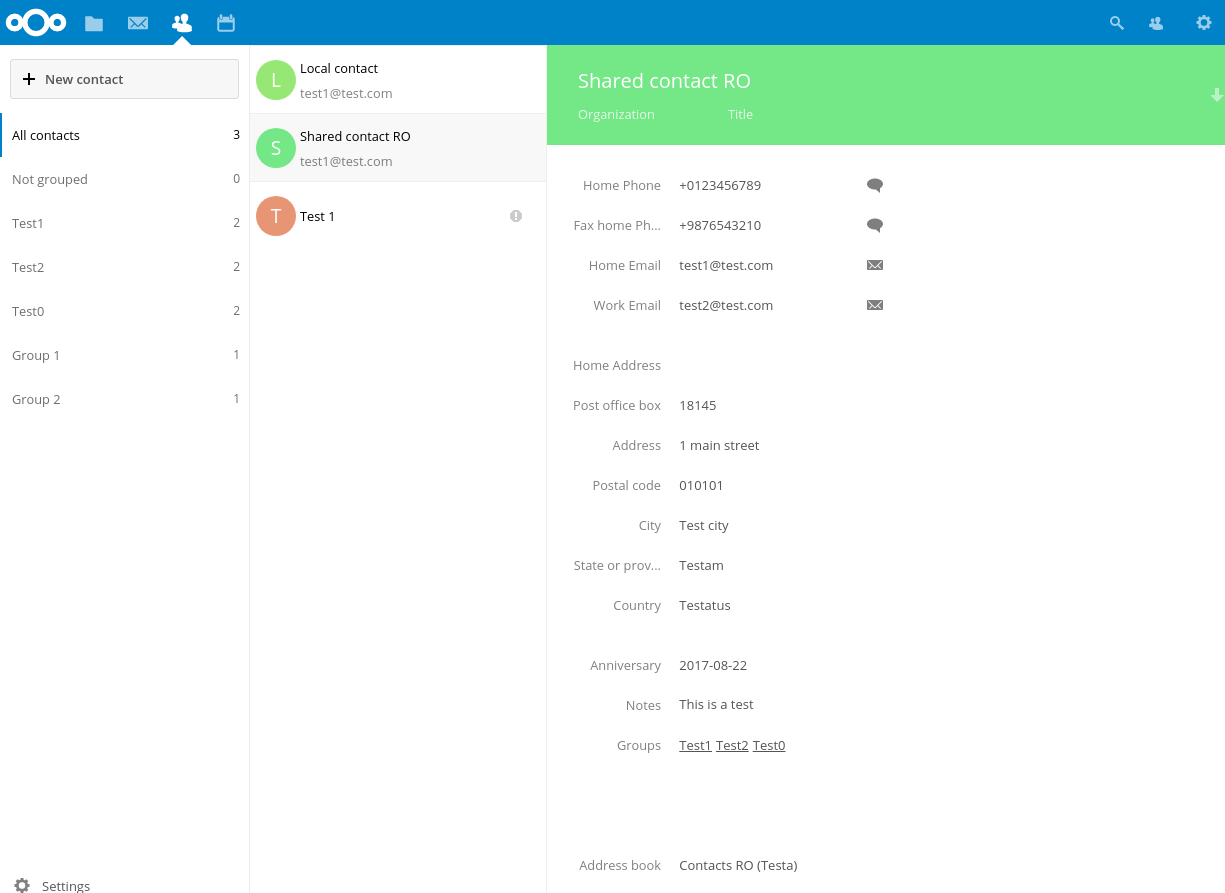Select All contacts group
1225x893 pixels.
[124, 135]
